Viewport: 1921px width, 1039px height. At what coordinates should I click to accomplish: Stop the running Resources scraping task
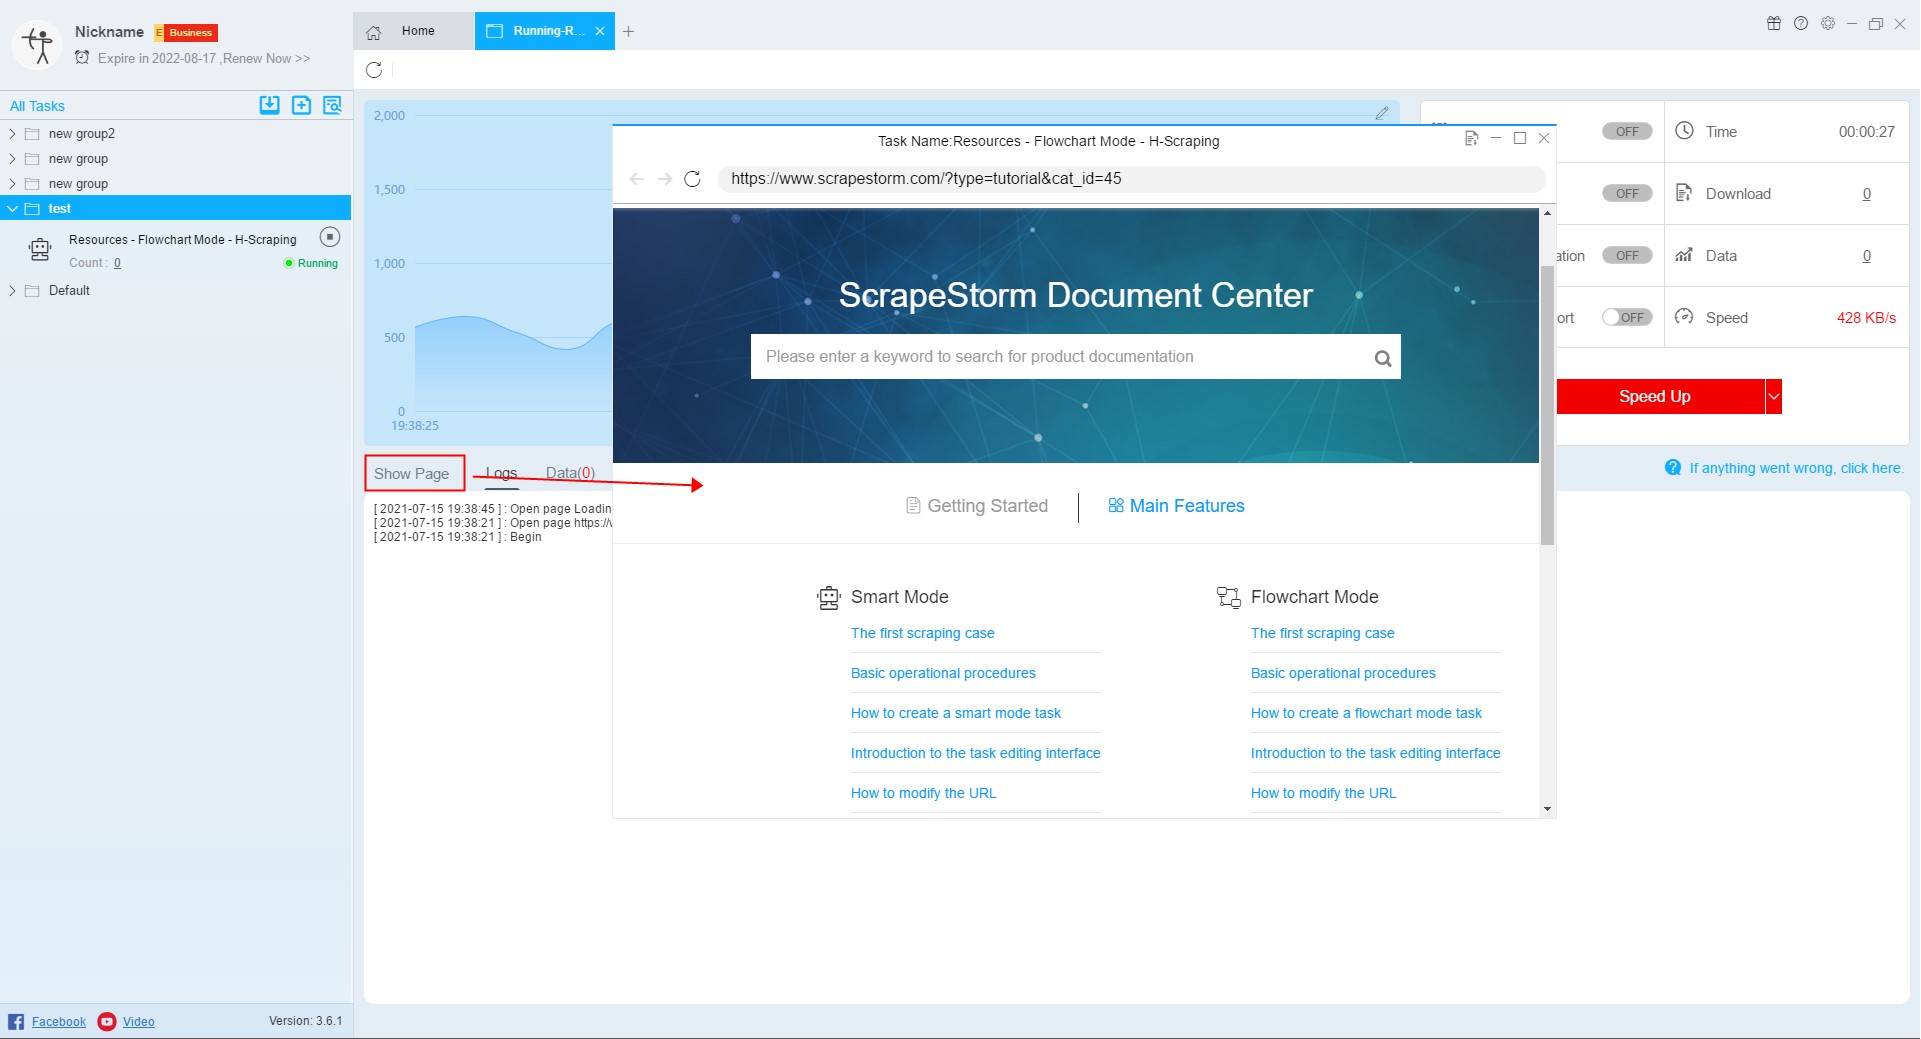click(330, 237)
